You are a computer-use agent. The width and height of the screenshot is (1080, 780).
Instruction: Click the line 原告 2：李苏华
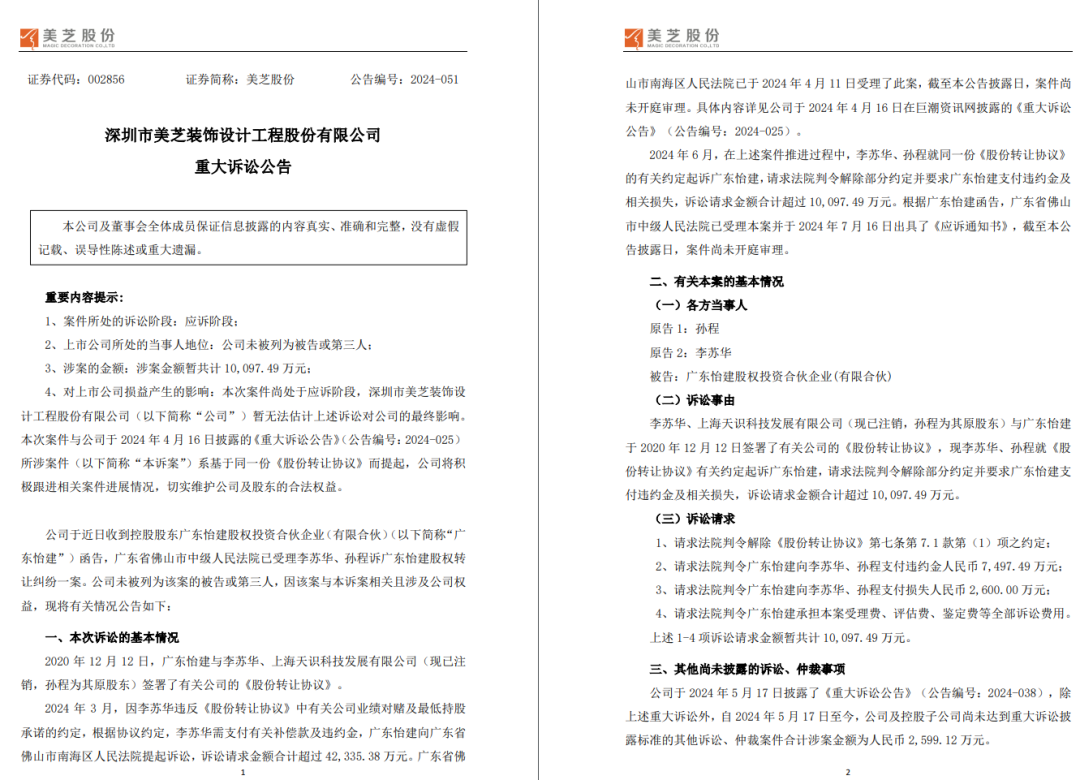click(690, 353)
